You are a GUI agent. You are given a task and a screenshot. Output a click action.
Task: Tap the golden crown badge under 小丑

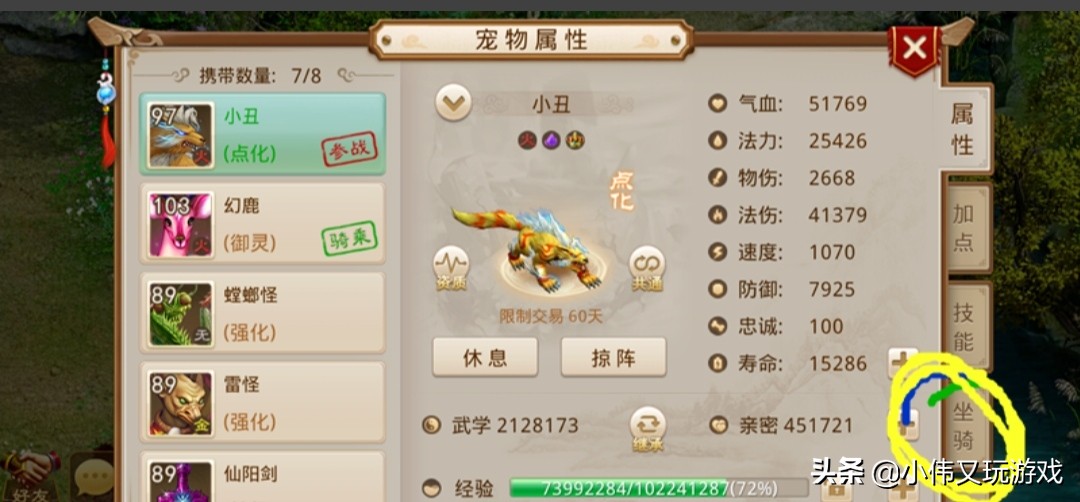click(575, 140)
